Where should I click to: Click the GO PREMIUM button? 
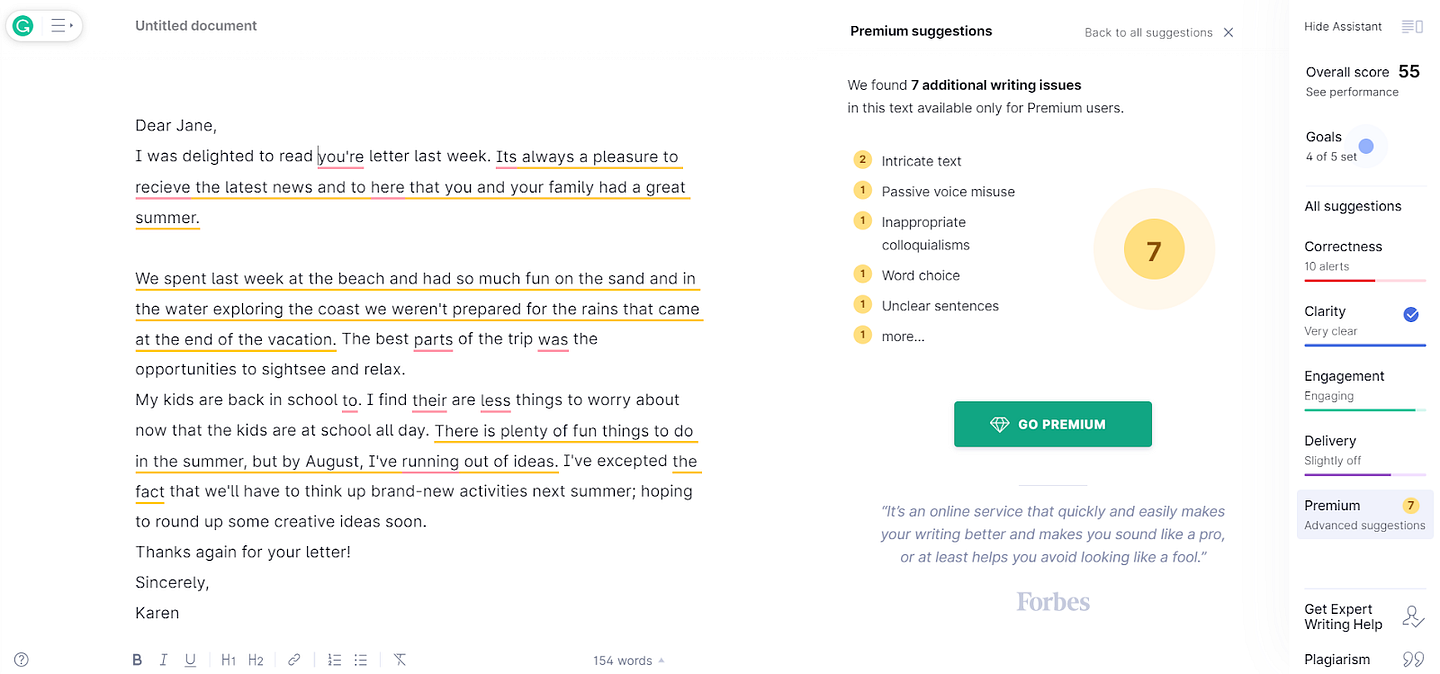(1052, 424)
